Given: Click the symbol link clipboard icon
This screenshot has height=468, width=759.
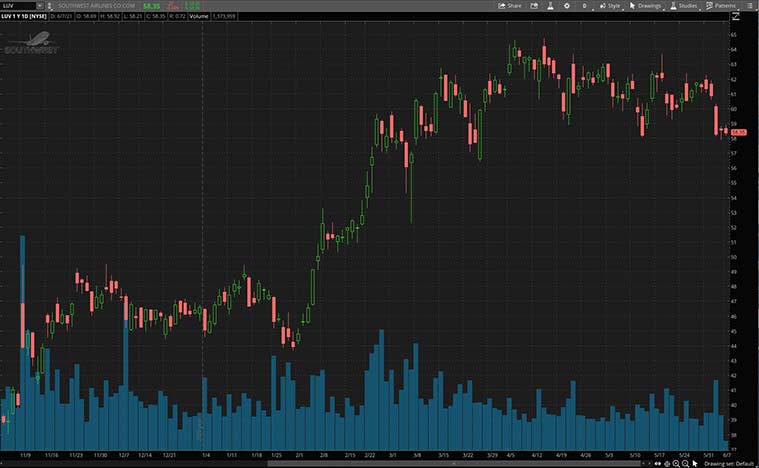Looking at the screenshot, I should 49,6.
